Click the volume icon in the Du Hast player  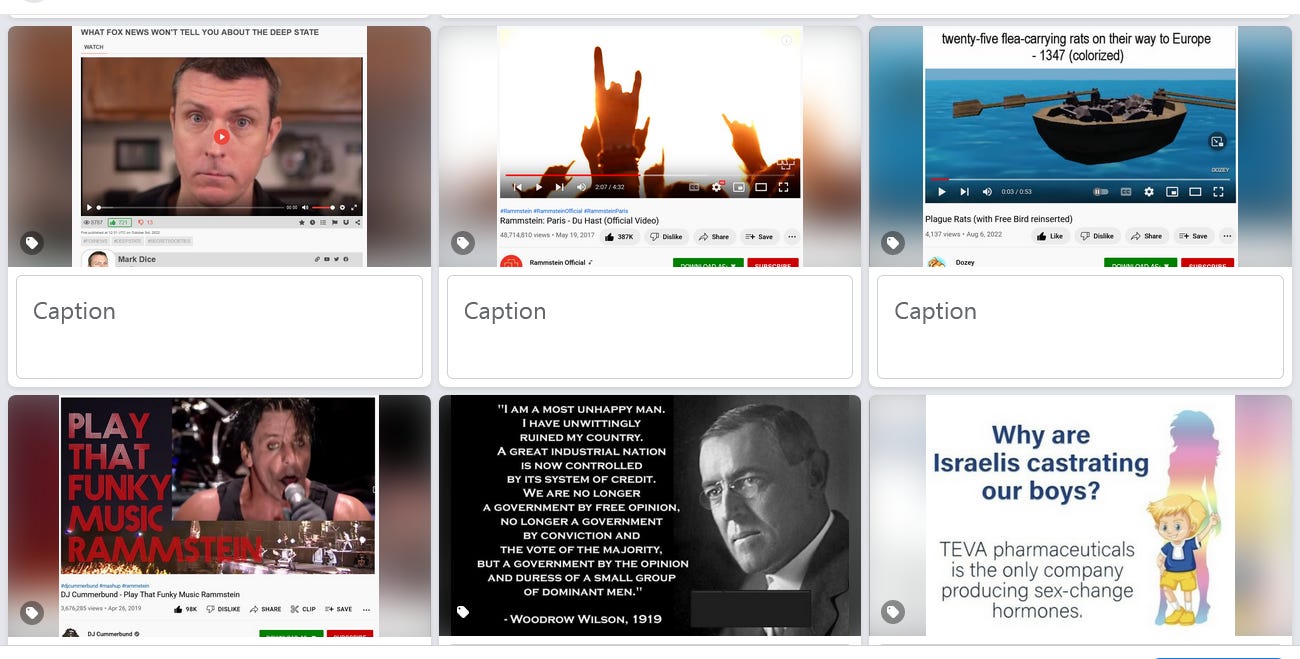582,187
